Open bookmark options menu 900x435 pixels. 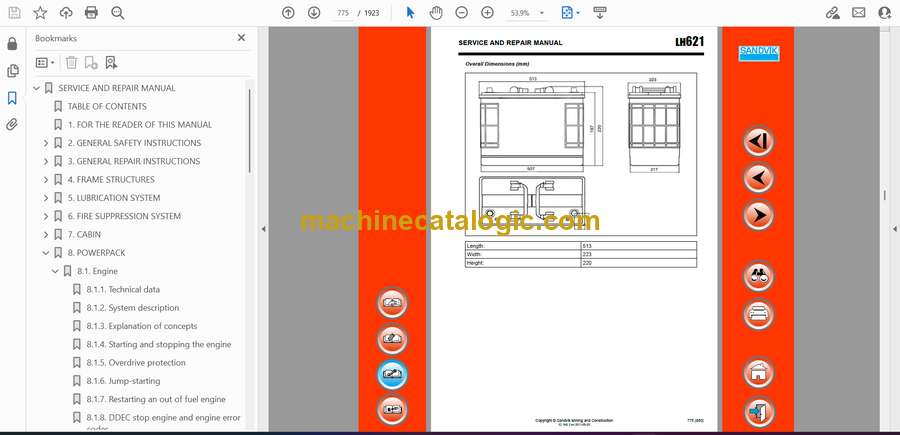click(45, 63)
